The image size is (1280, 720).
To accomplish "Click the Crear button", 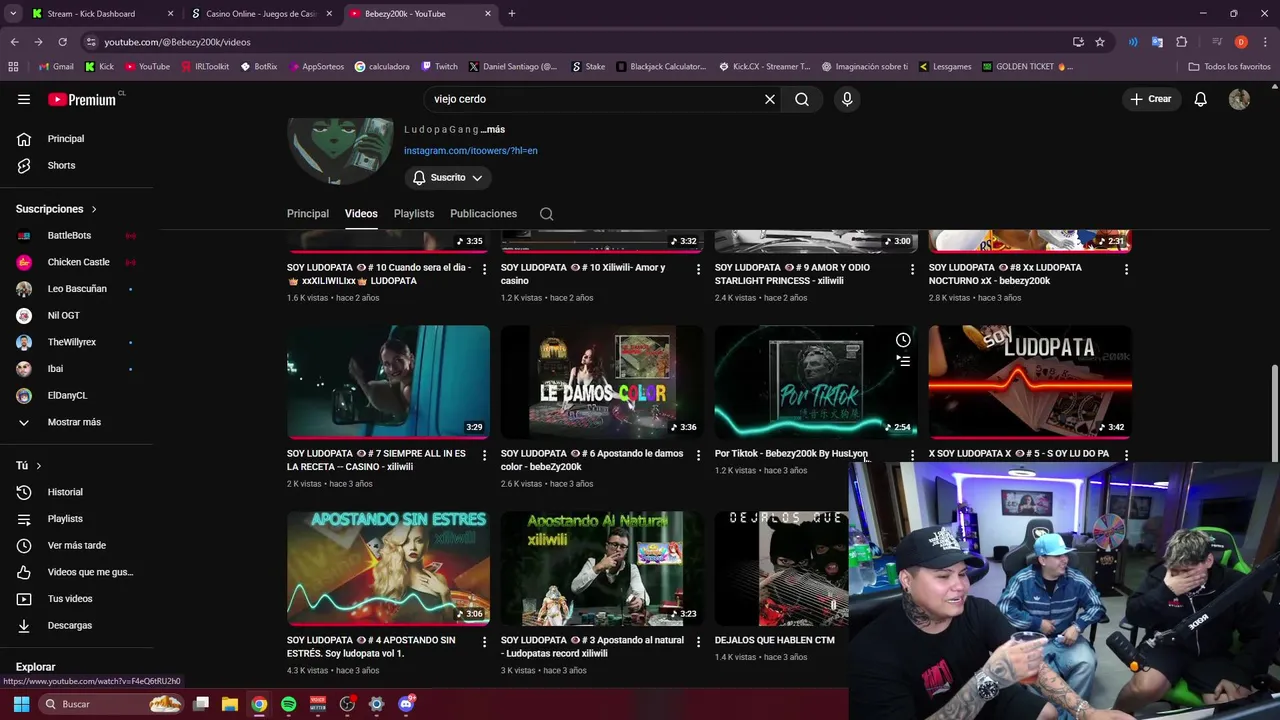I will (x=1150, y=99).
